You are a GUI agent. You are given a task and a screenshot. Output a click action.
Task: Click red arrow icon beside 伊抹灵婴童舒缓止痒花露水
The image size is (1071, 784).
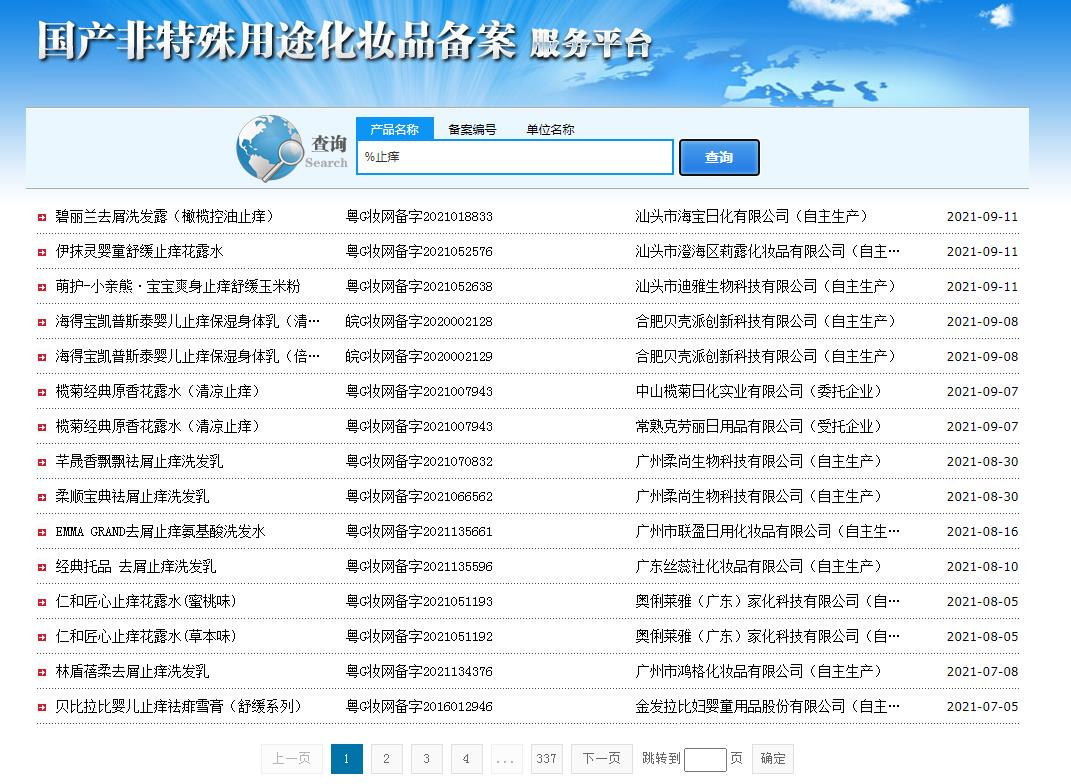point(42,252)
